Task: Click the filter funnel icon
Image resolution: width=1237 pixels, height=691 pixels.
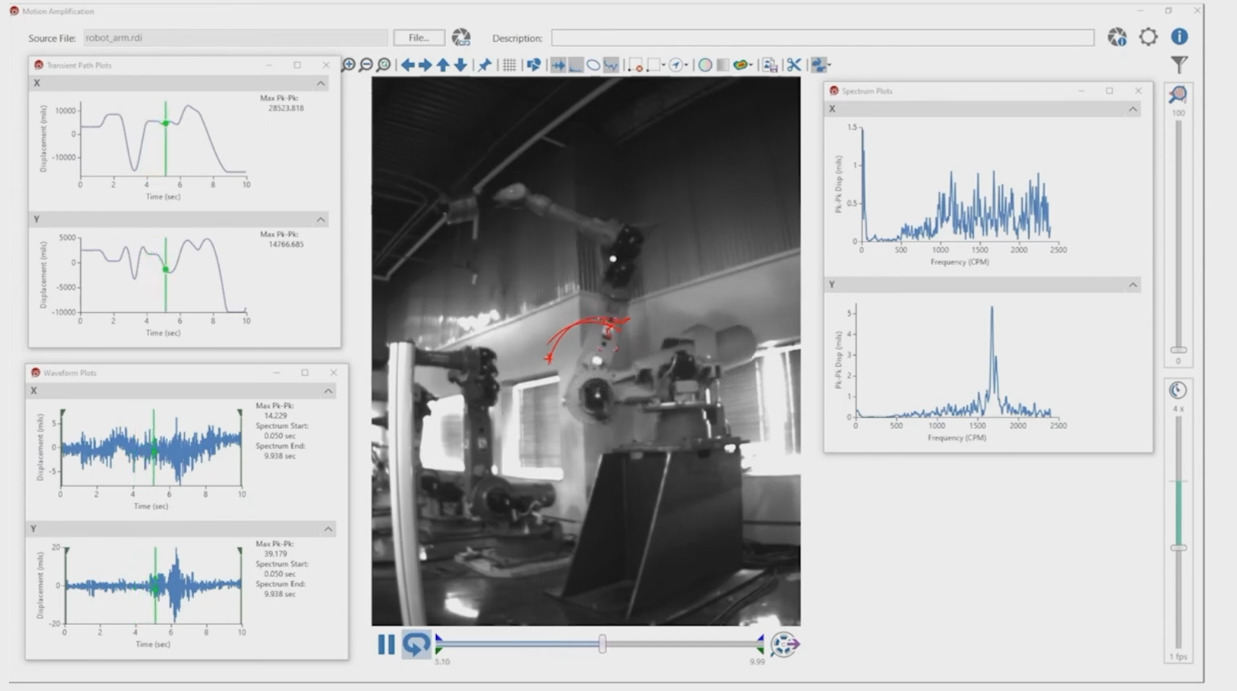Action: tap(1179, 65)
